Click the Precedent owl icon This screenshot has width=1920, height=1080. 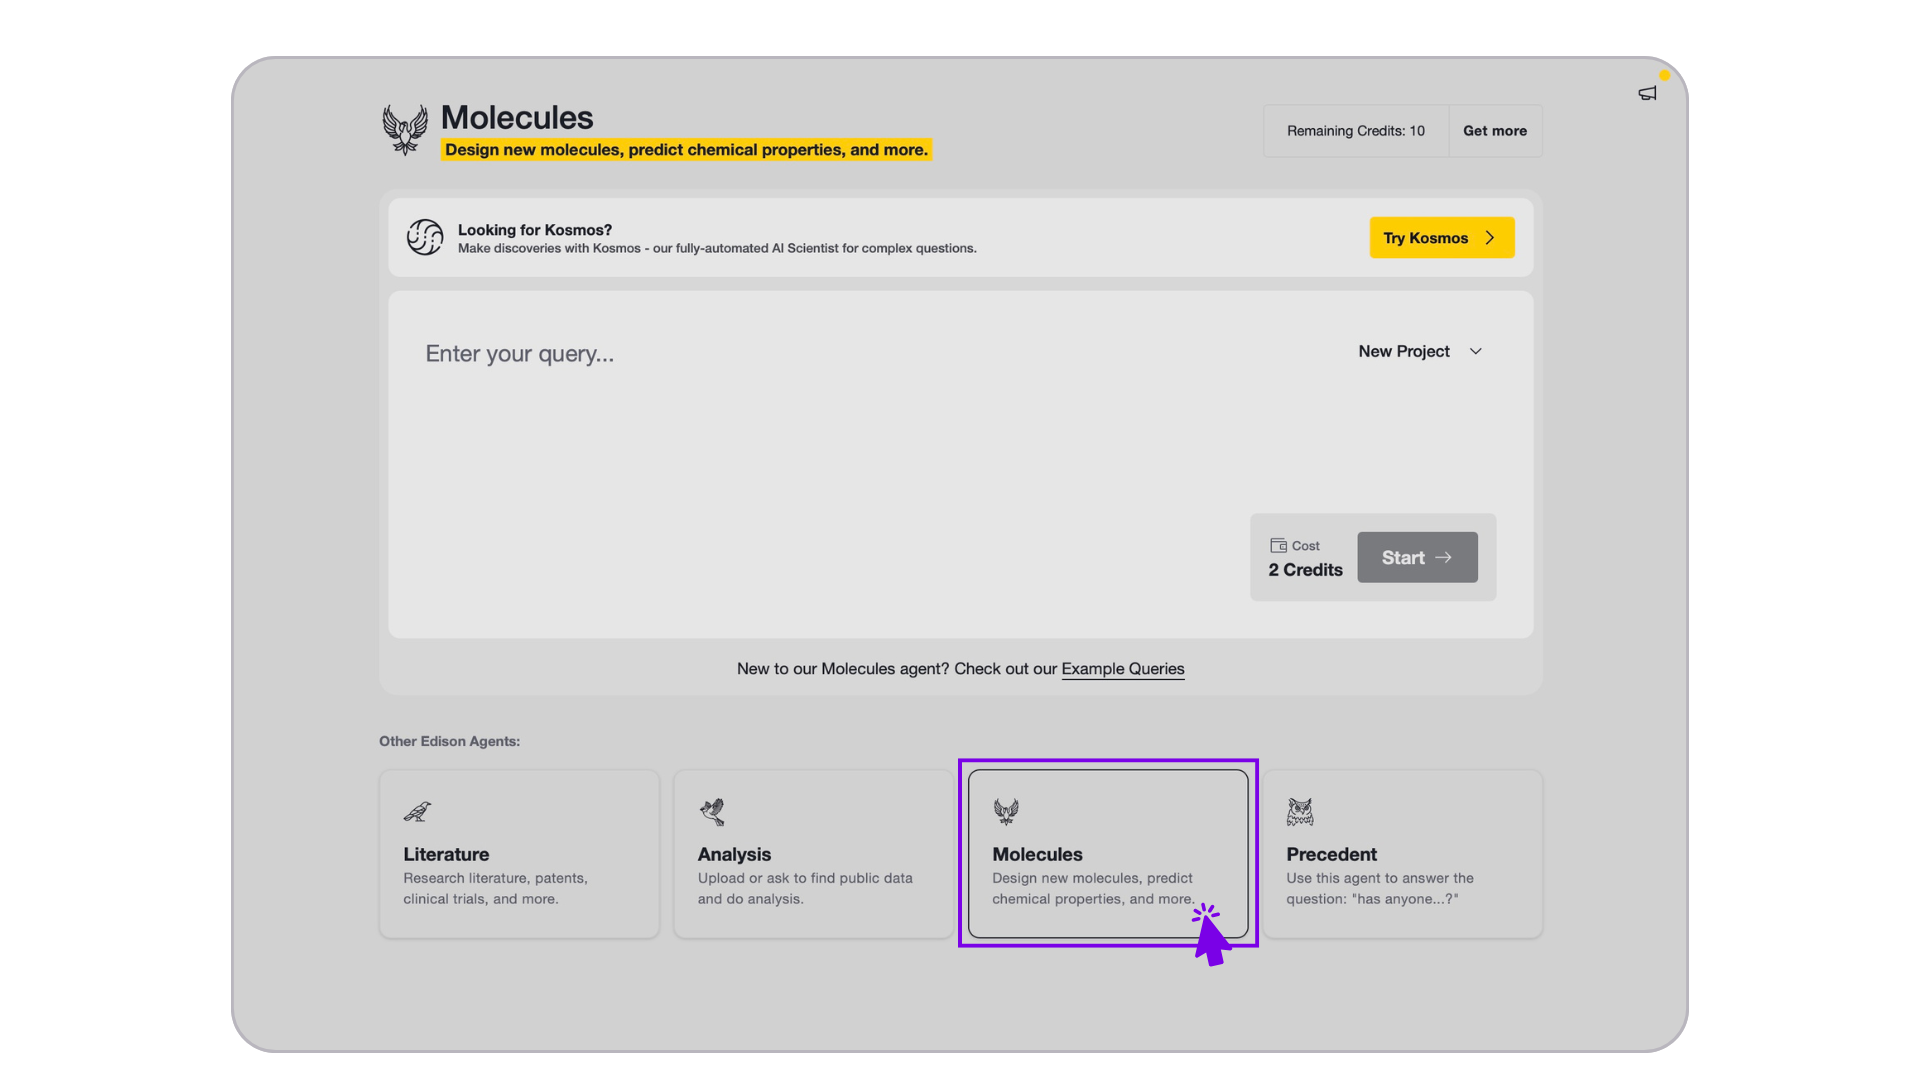click(x=1300, y=811)
